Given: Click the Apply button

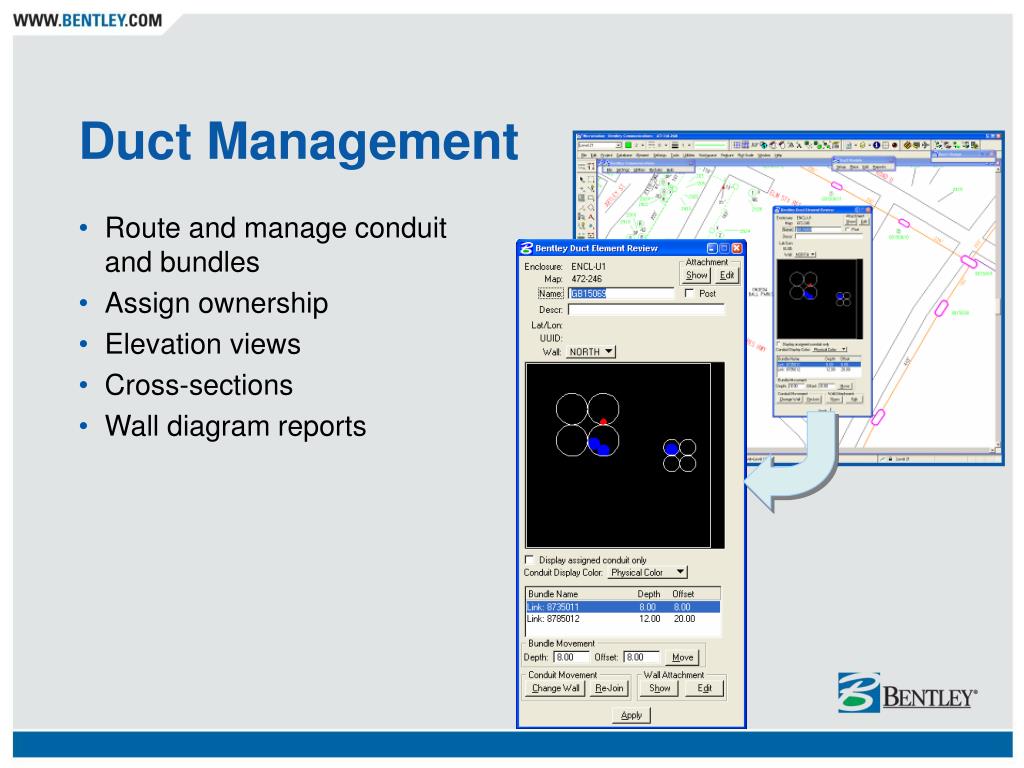Looking at the screenshot, I should click(631, 715).
